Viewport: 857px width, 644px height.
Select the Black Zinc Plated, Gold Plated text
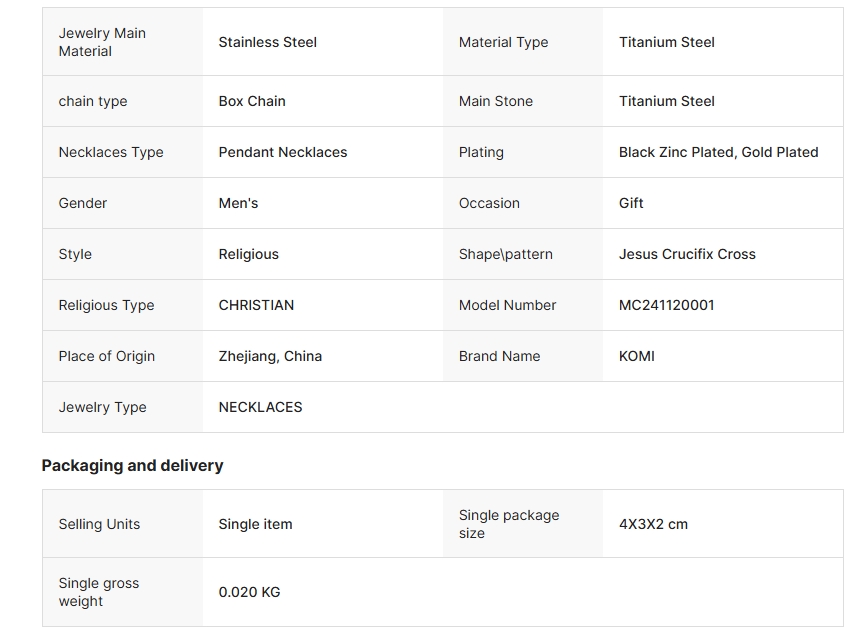click(x=718, y=152)
